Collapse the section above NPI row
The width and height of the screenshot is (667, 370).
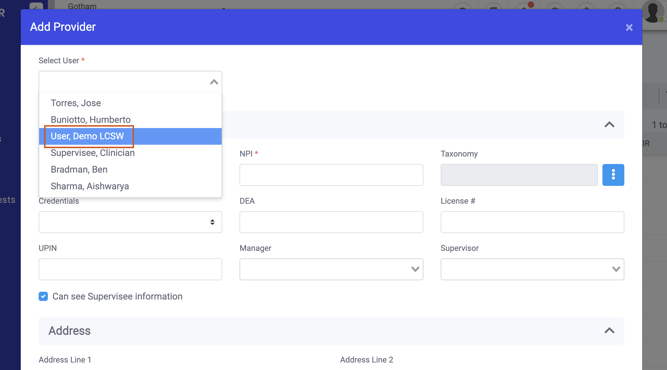click(609, 125)
